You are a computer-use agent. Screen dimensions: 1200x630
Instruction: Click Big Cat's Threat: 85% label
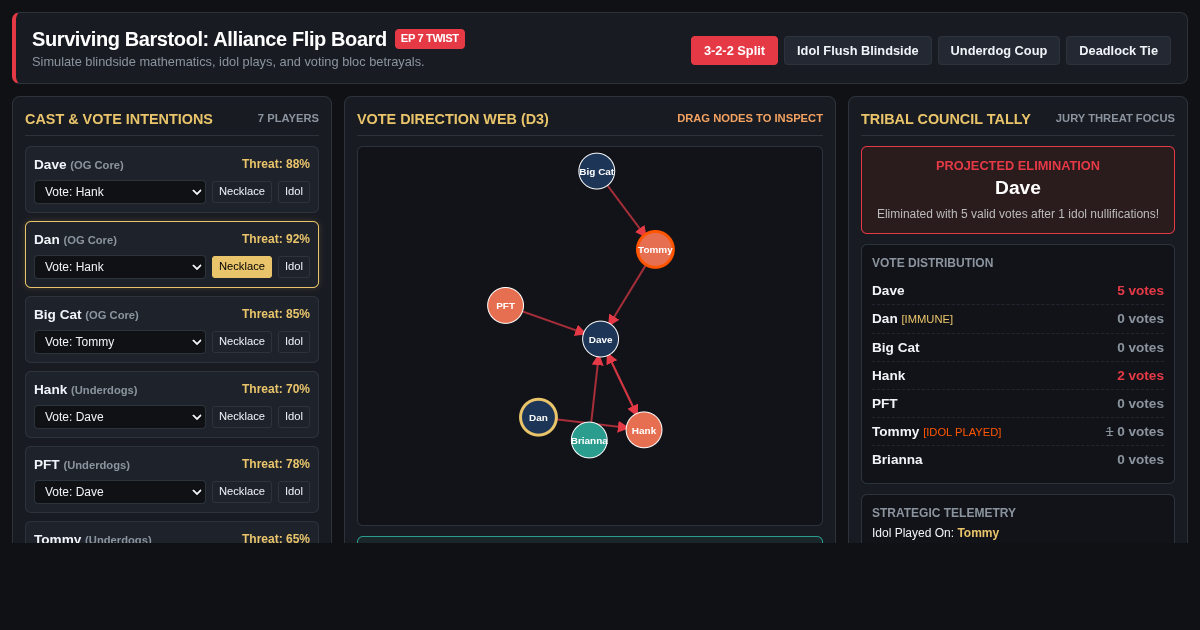pyautogui.click(x=276, y=314)
